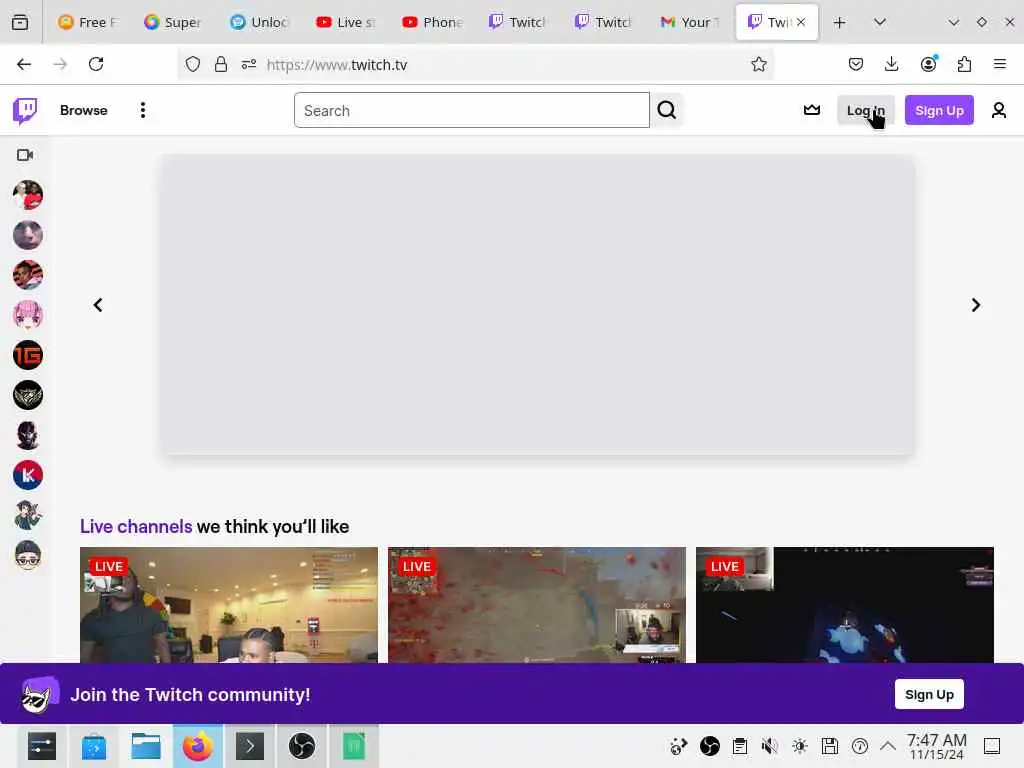Open the first sidebar channel avatar with red heart

click(27, 195)
